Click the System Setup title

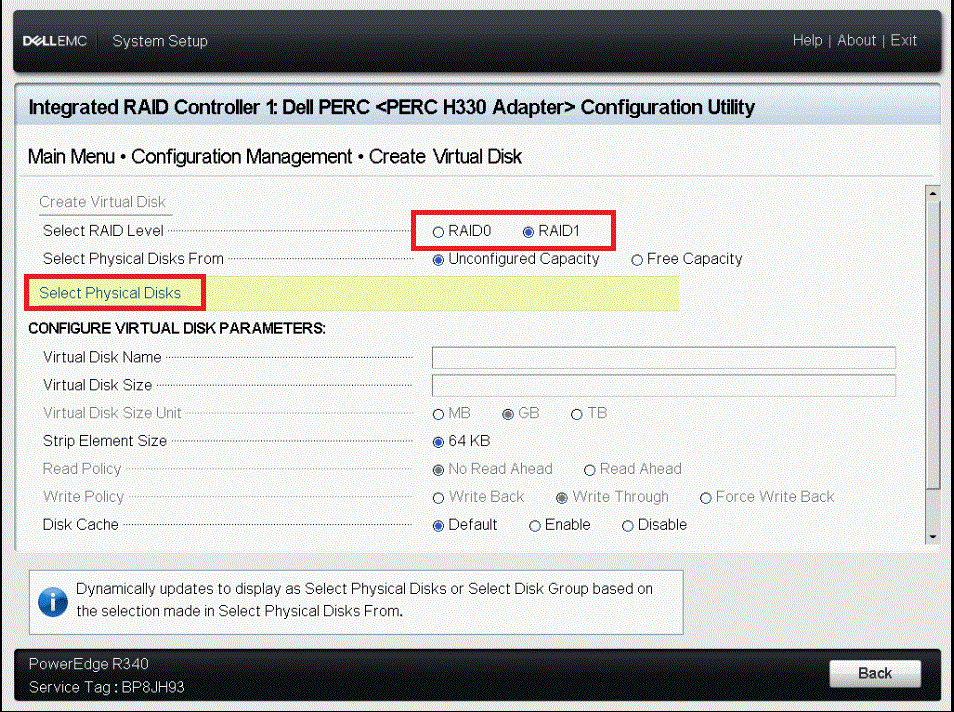(x=160, y=41)
